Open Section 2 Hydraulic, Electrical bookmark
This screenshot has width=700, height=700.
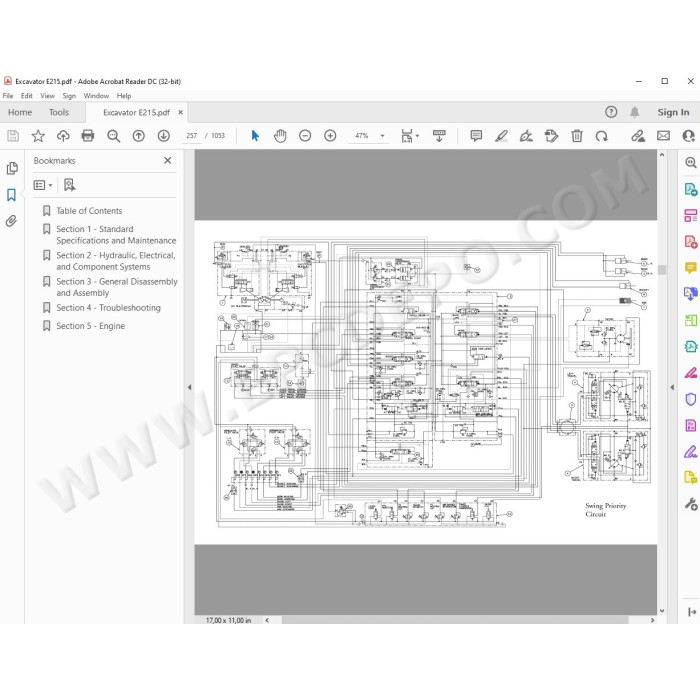click(x=116, y=261)
